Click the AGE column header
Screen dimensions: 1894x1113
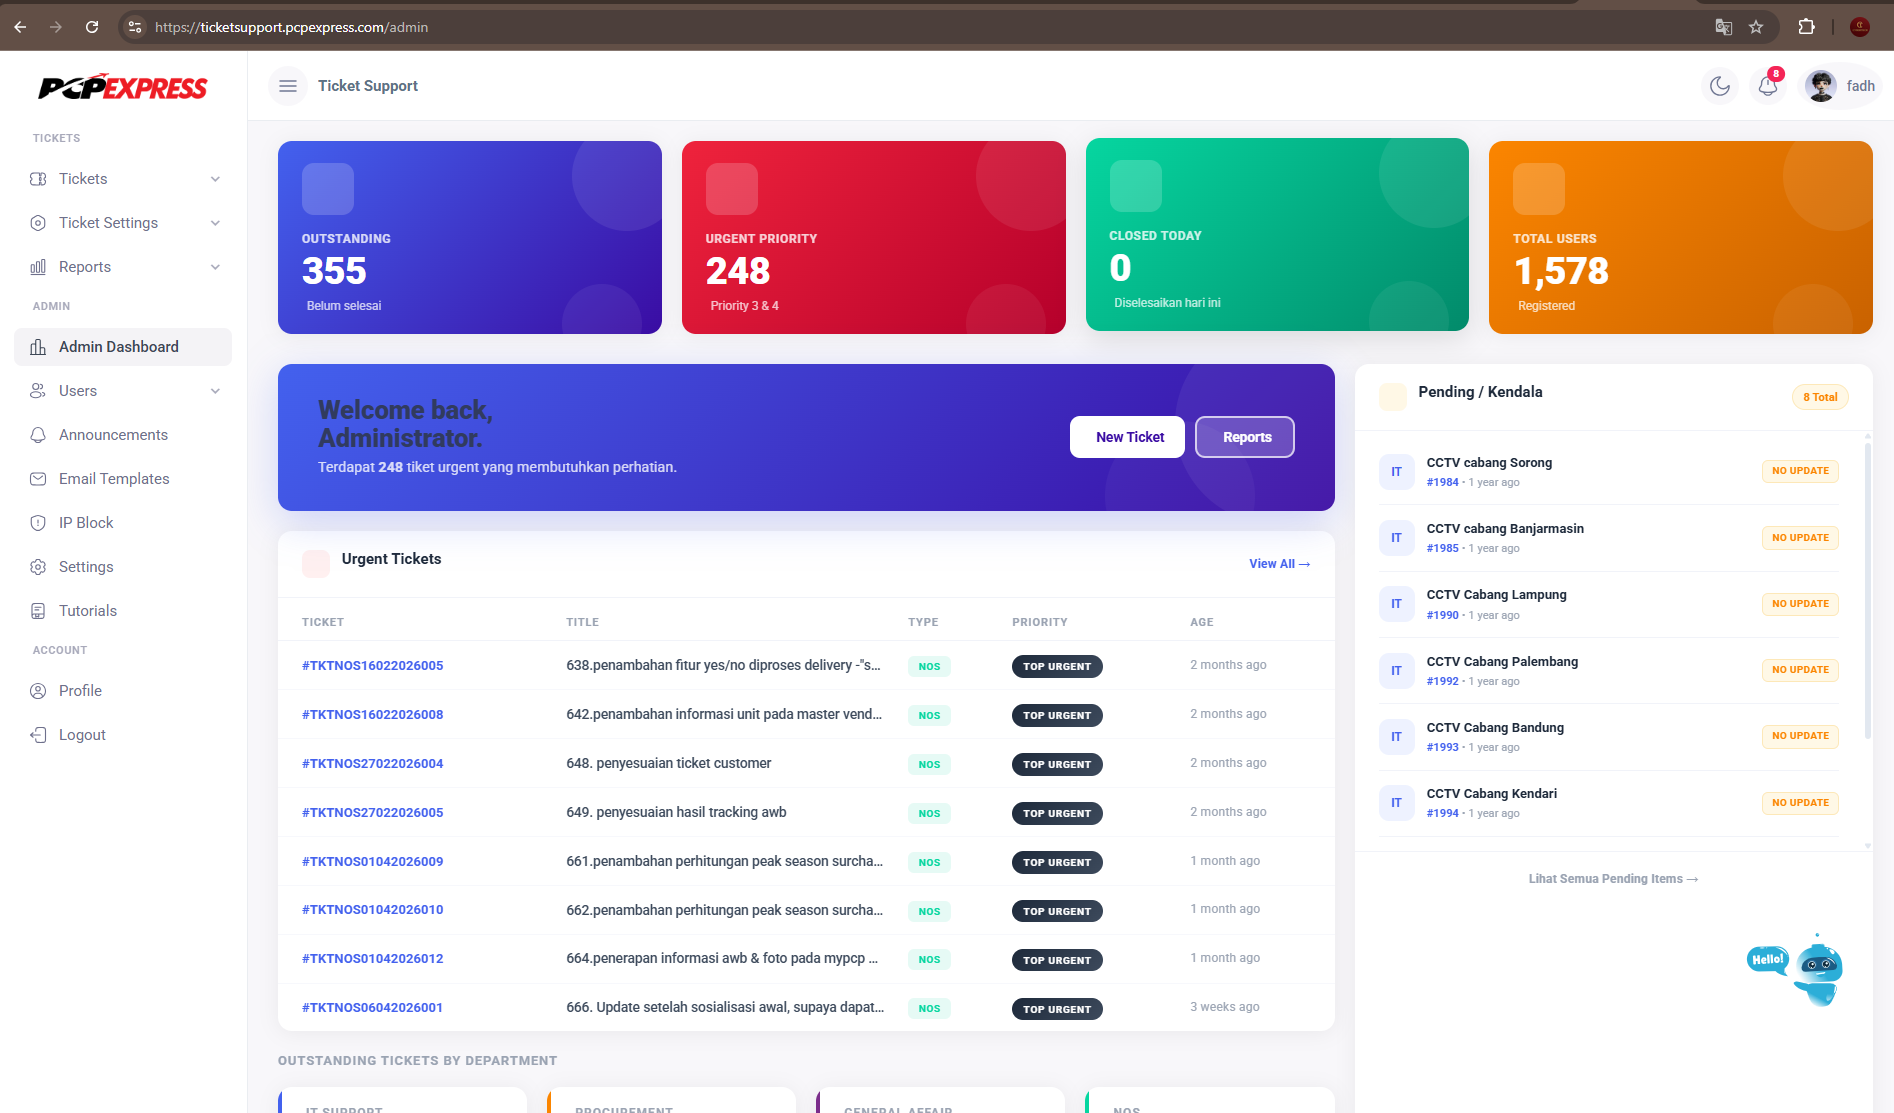click(1201, 622)
